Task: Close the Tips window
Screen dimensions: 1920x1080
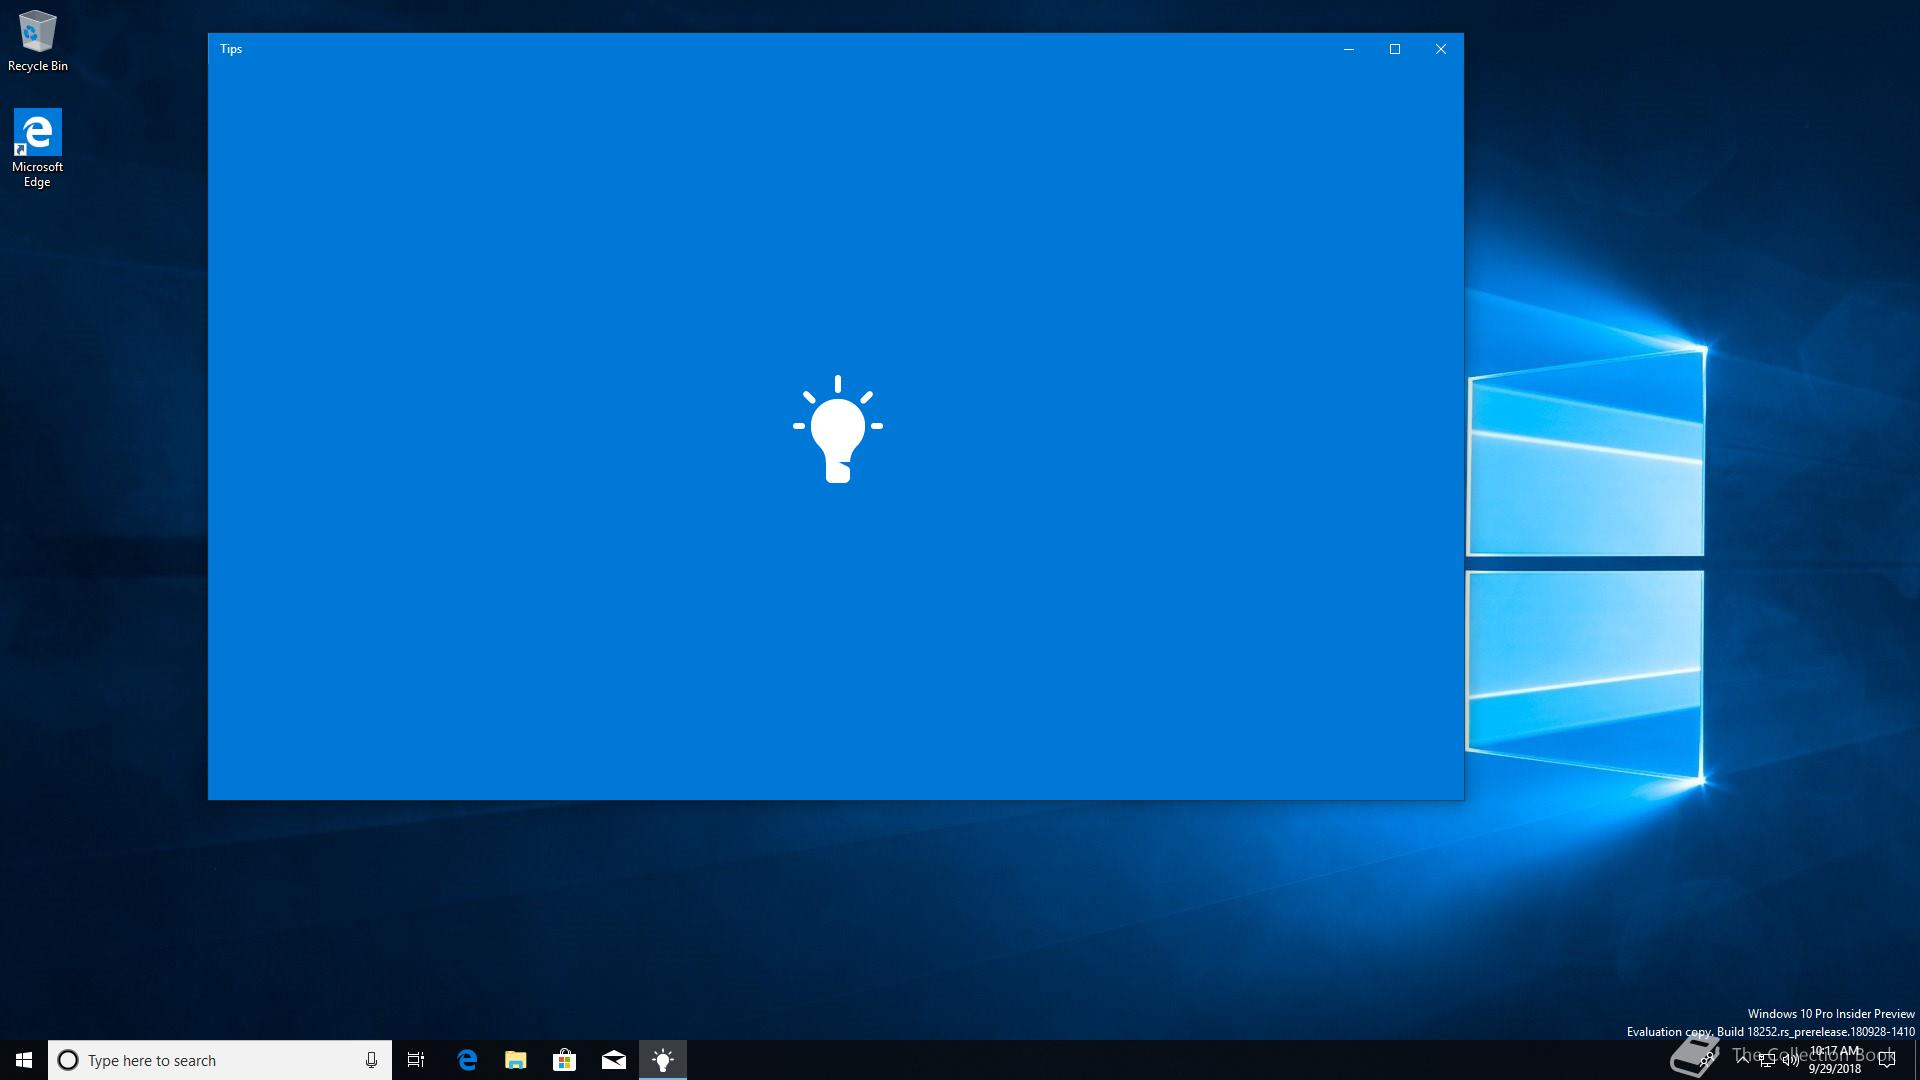Action: click(1441, 49)
